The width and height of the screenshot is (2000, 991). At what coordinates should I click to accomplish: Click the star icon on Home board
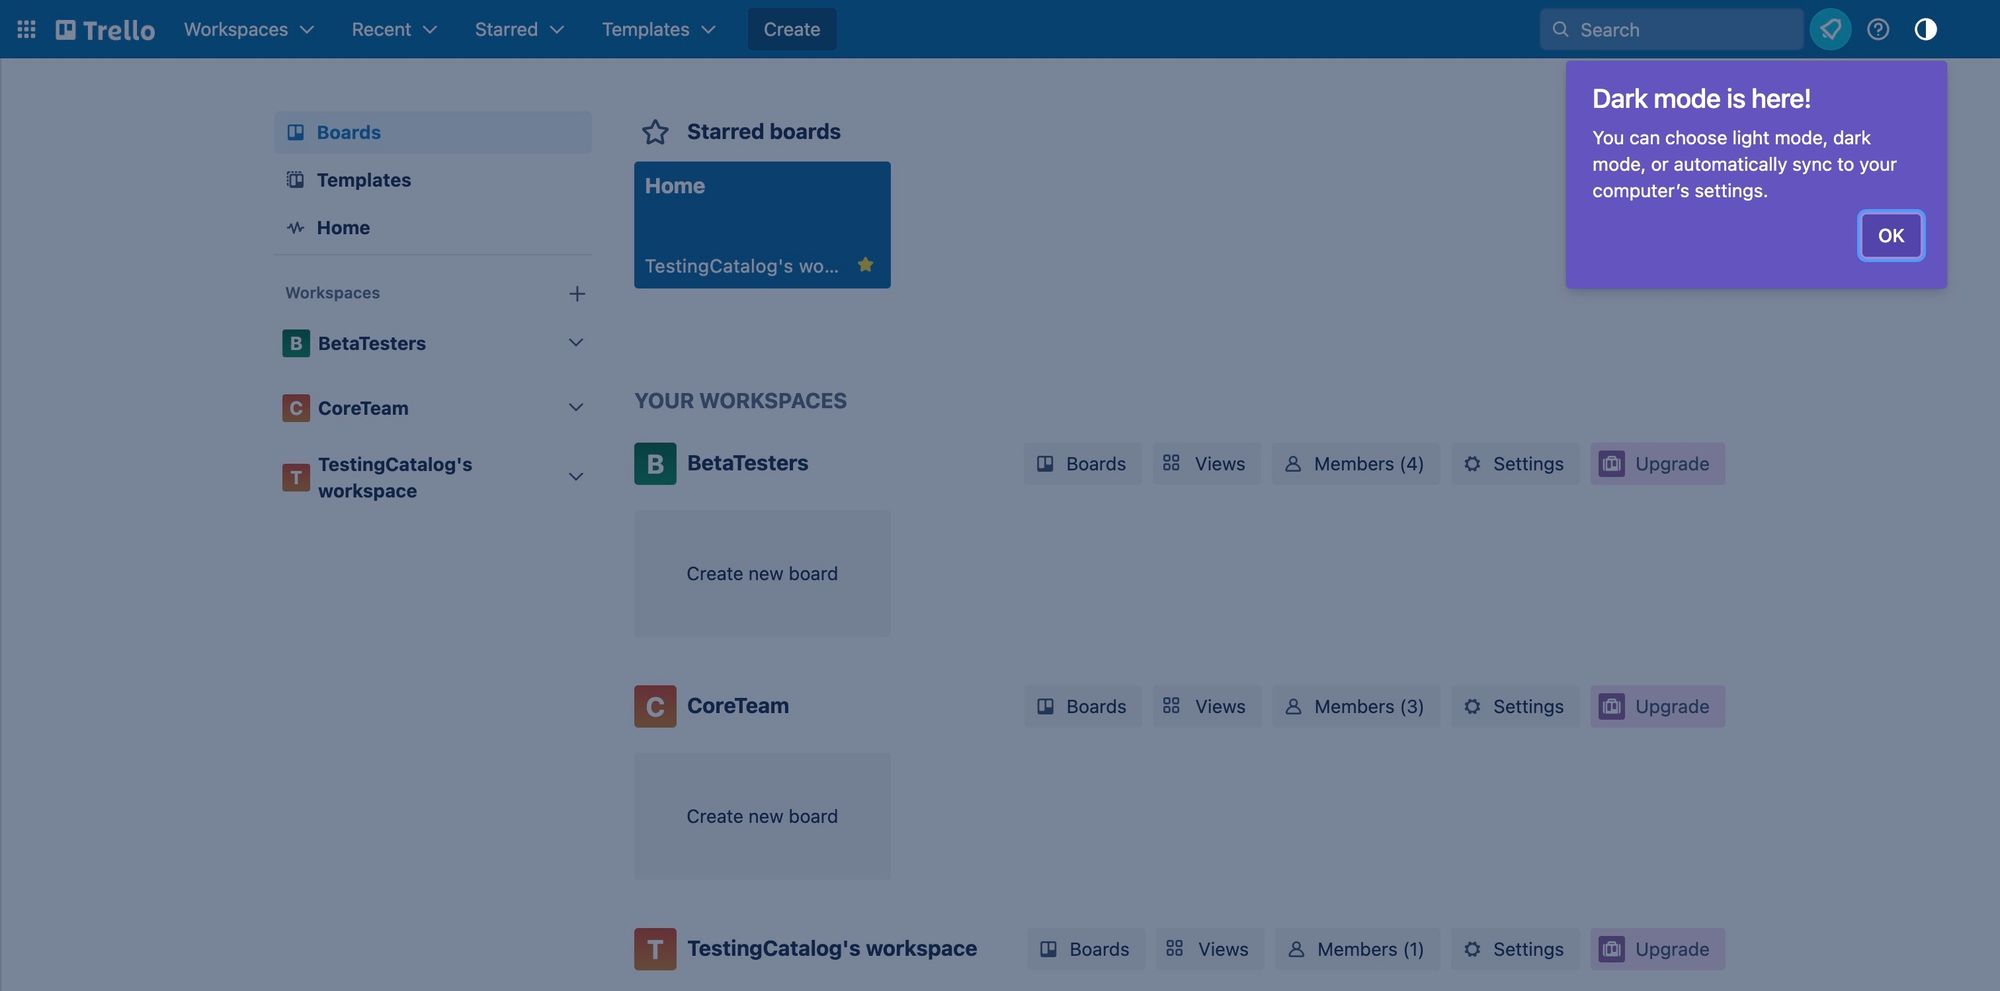(866, 265)
